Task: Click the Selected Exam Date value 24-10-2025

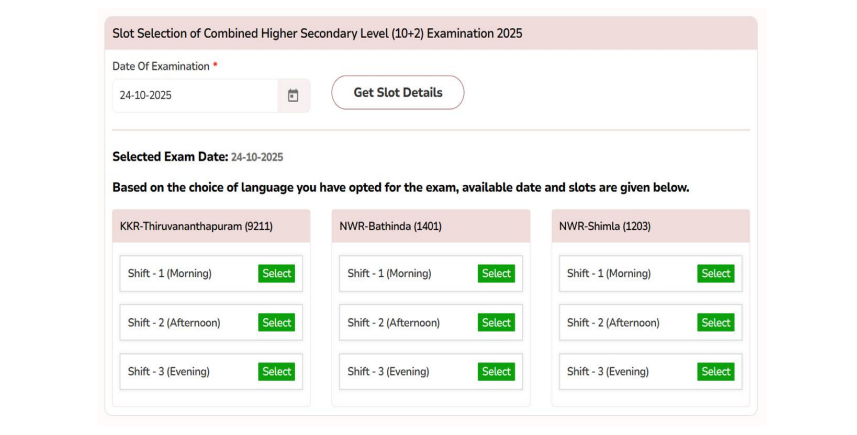Action: [257, 157]
